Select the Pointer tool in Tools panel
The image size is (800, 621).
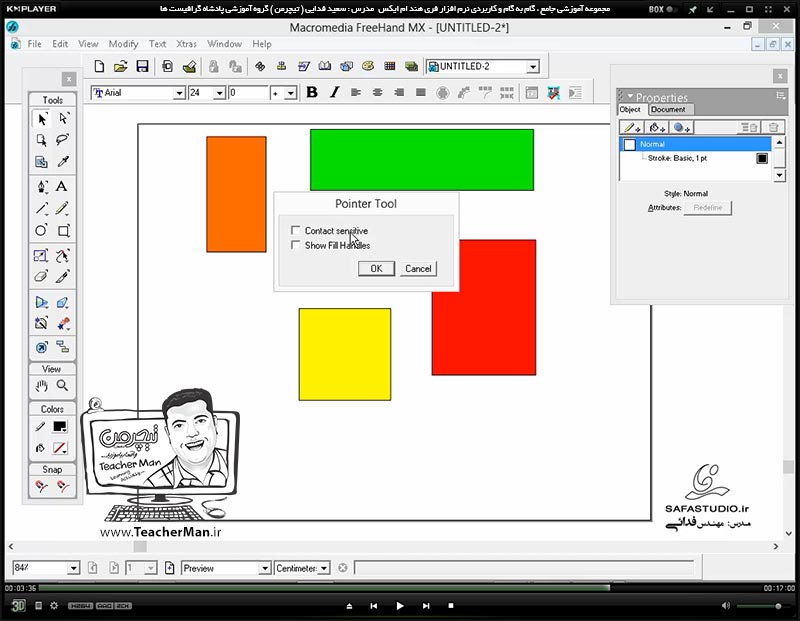coord(42,119)
